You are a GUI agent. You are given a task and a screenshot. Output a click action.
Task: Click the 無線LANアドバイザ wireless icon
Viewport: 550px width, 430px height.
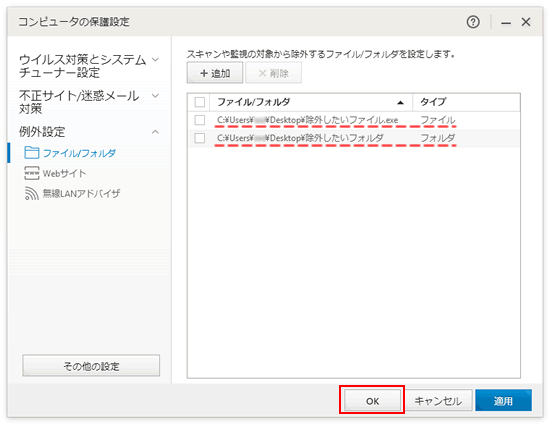point(32,193)
